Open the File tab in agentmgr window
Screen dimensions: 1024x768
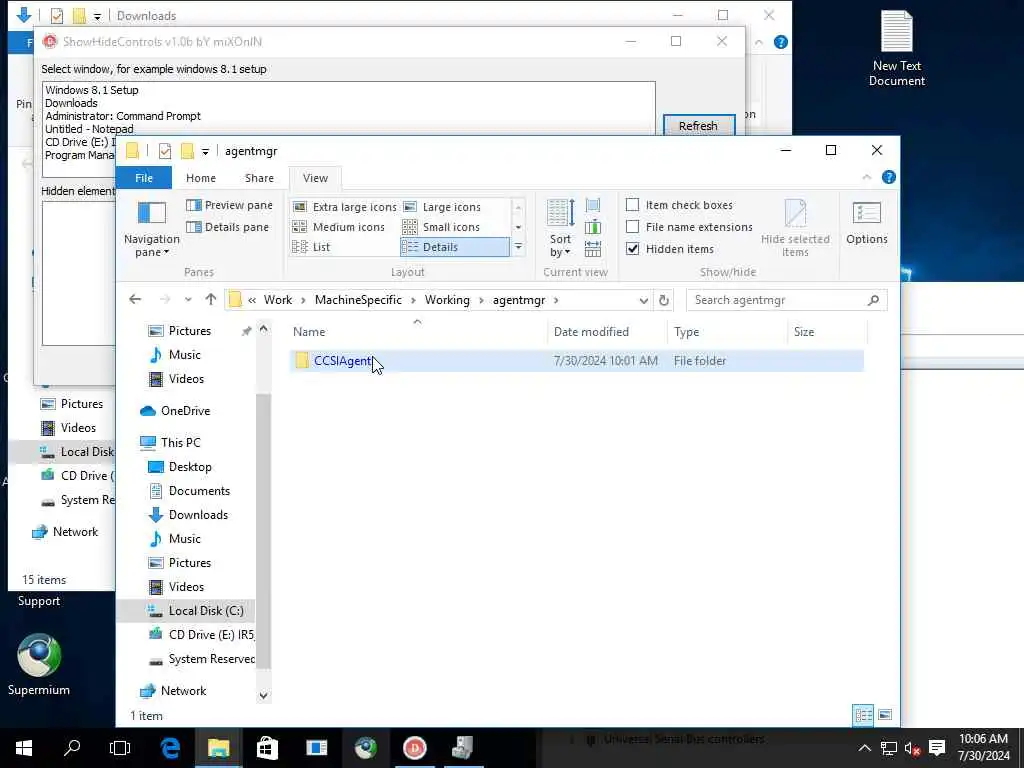pyautogui.click(x=144, y=178)
